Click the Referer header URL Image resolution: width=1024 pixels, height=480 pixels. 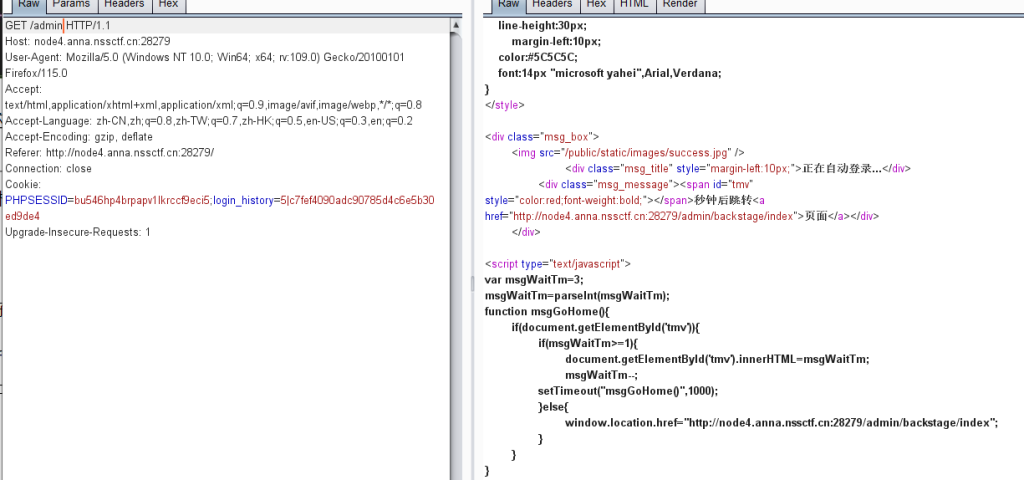130,152
